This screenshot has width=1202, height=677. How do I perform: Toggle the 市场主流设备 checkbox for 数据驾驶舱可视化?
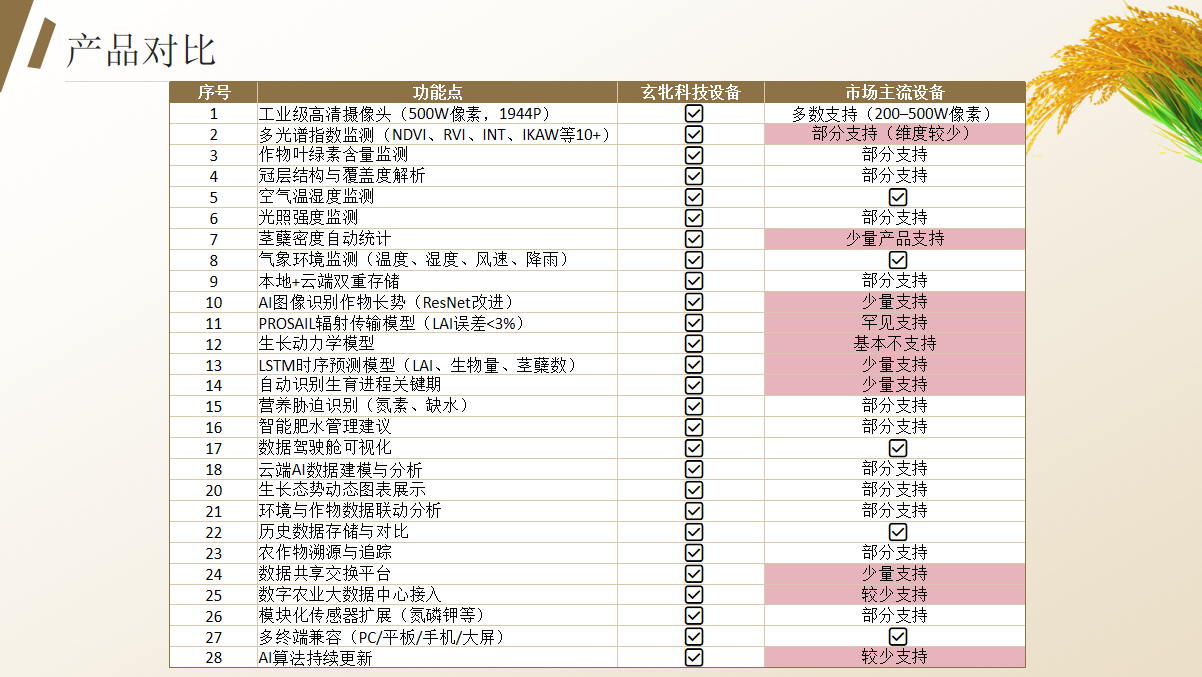point(897,448)
